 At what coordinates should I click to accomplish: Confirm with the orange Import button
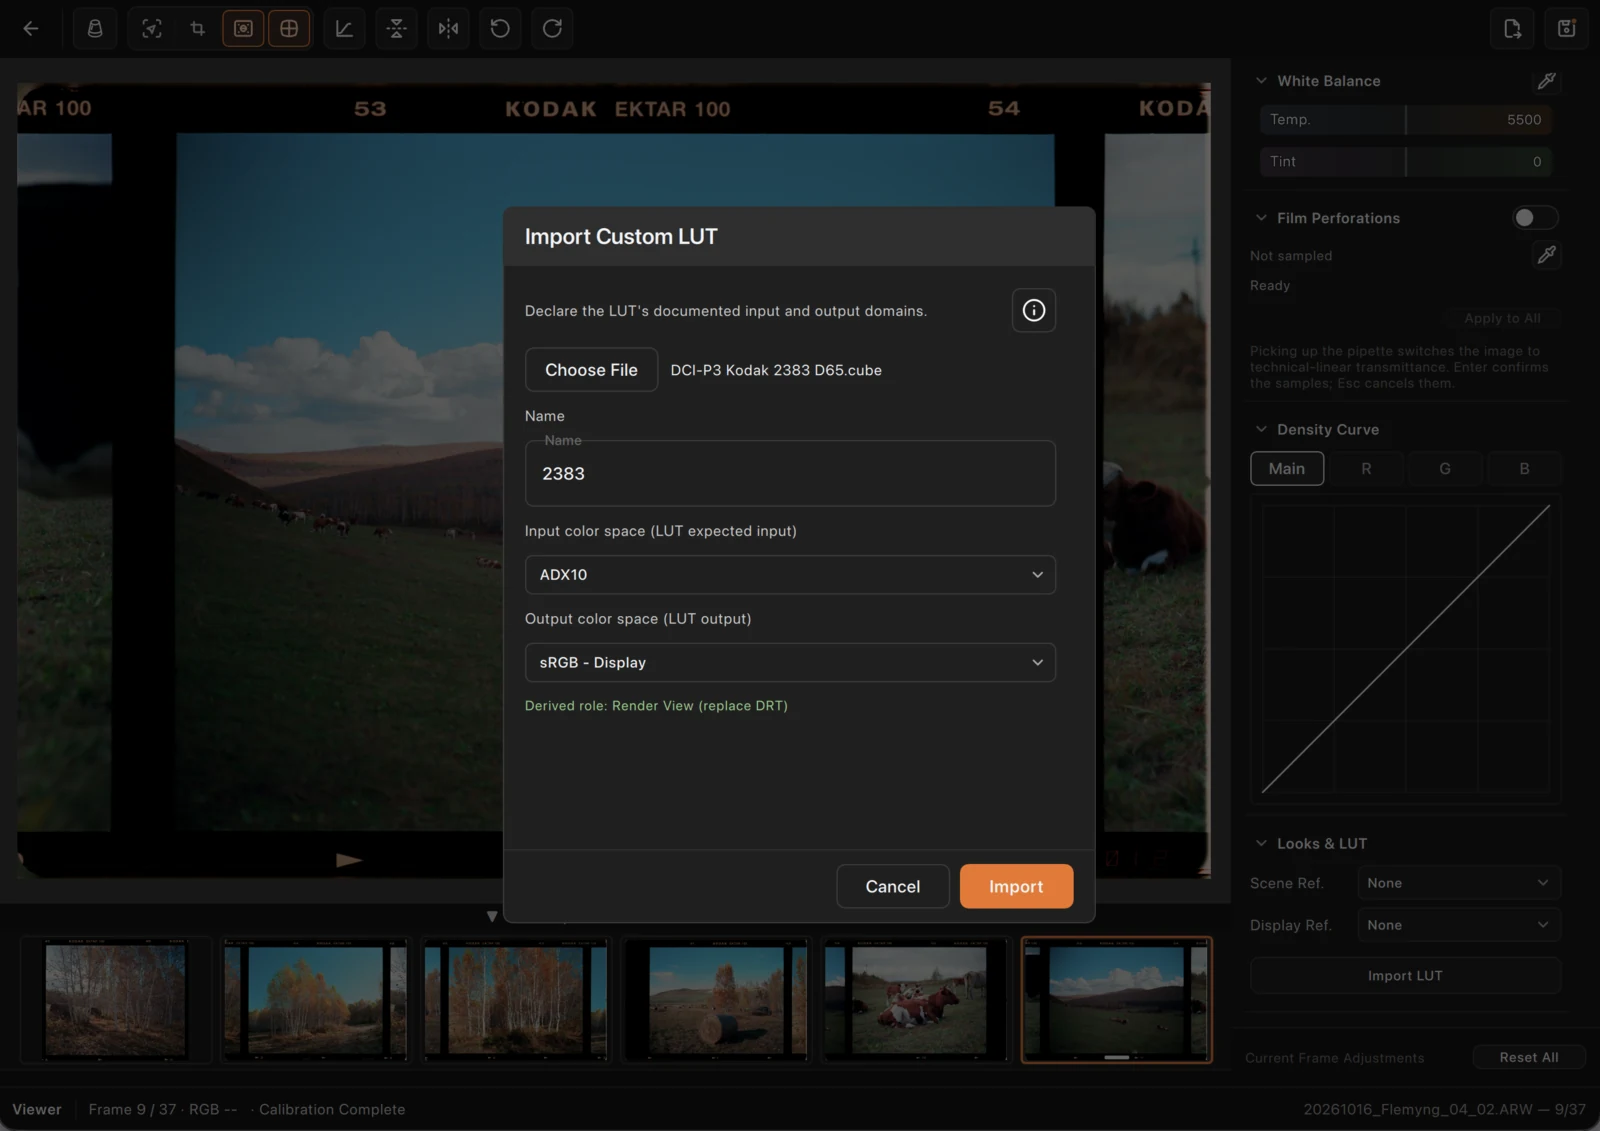tap(1016, 886)
